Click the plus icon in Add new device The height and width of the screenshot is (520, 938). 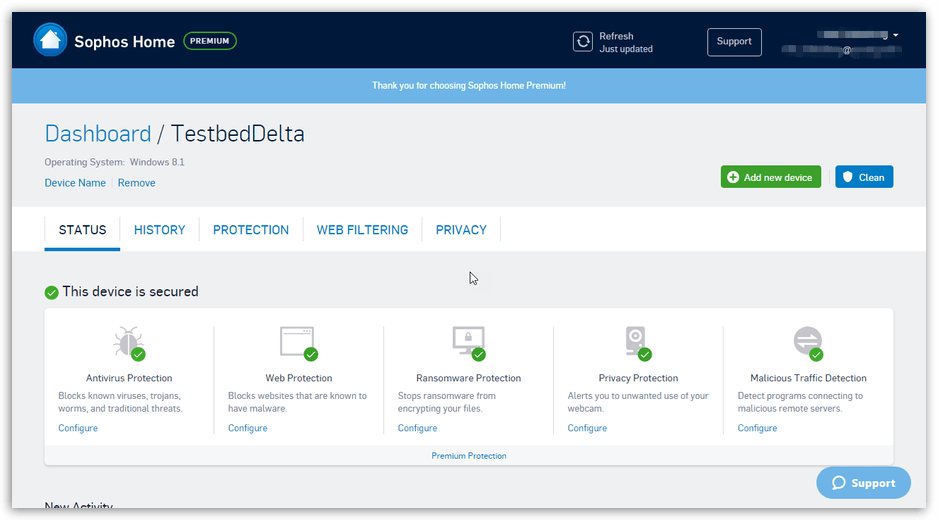(733, 177)
